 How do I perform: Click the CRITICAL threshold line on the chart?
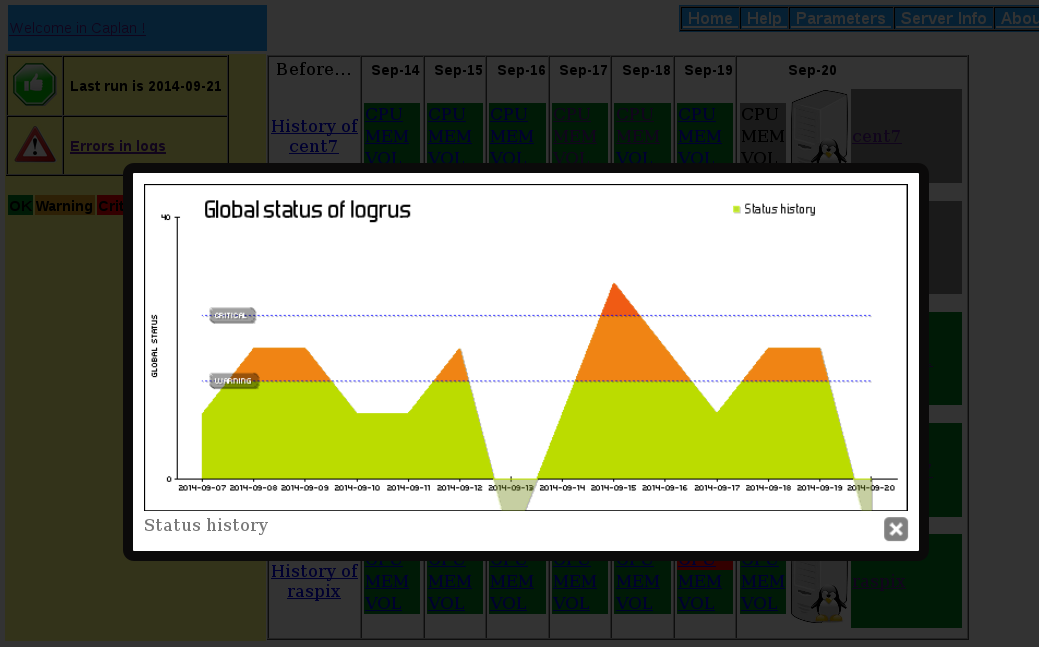point(231,315)
